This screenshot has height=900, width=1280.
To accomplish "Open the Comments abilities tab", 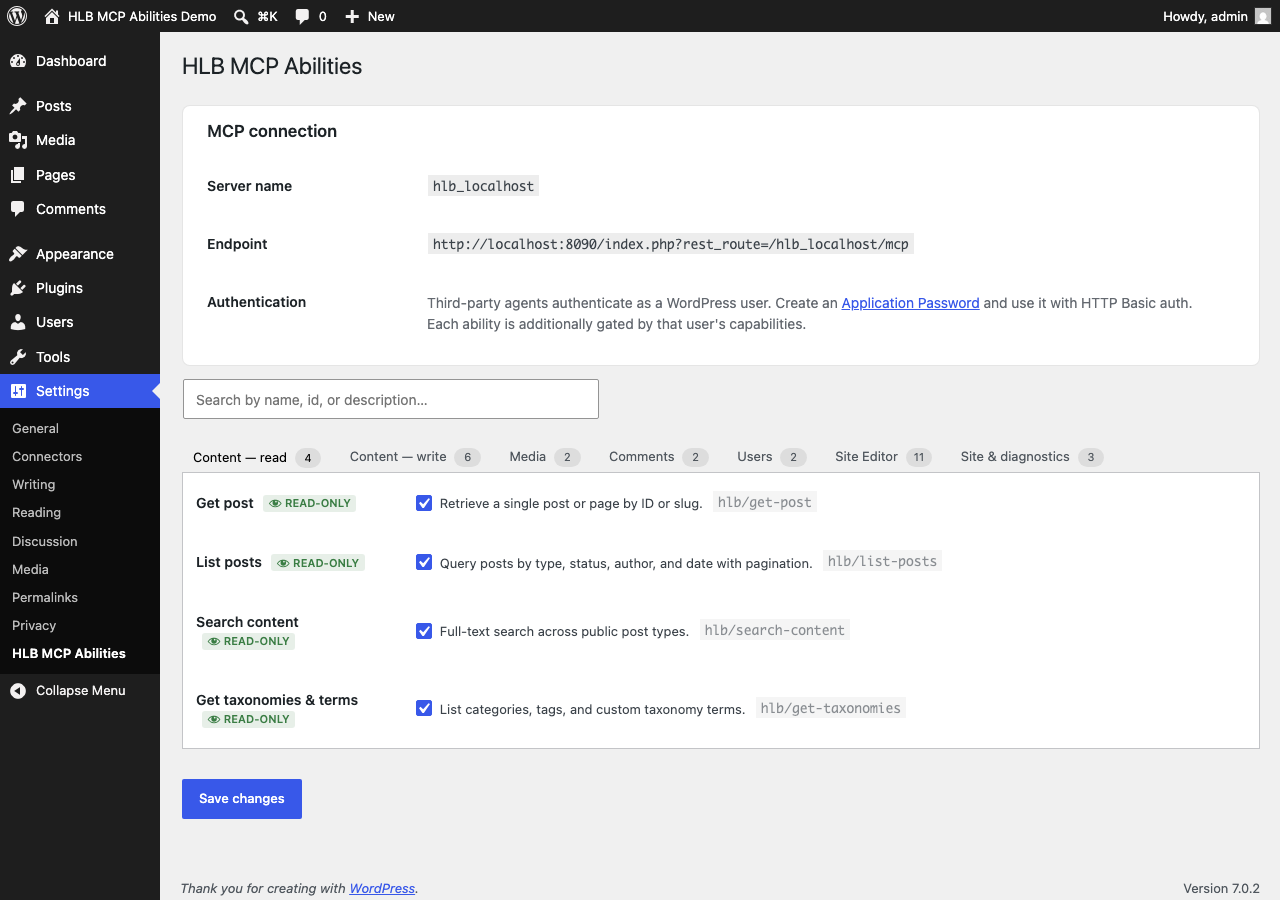I will (x=659, y=457).
